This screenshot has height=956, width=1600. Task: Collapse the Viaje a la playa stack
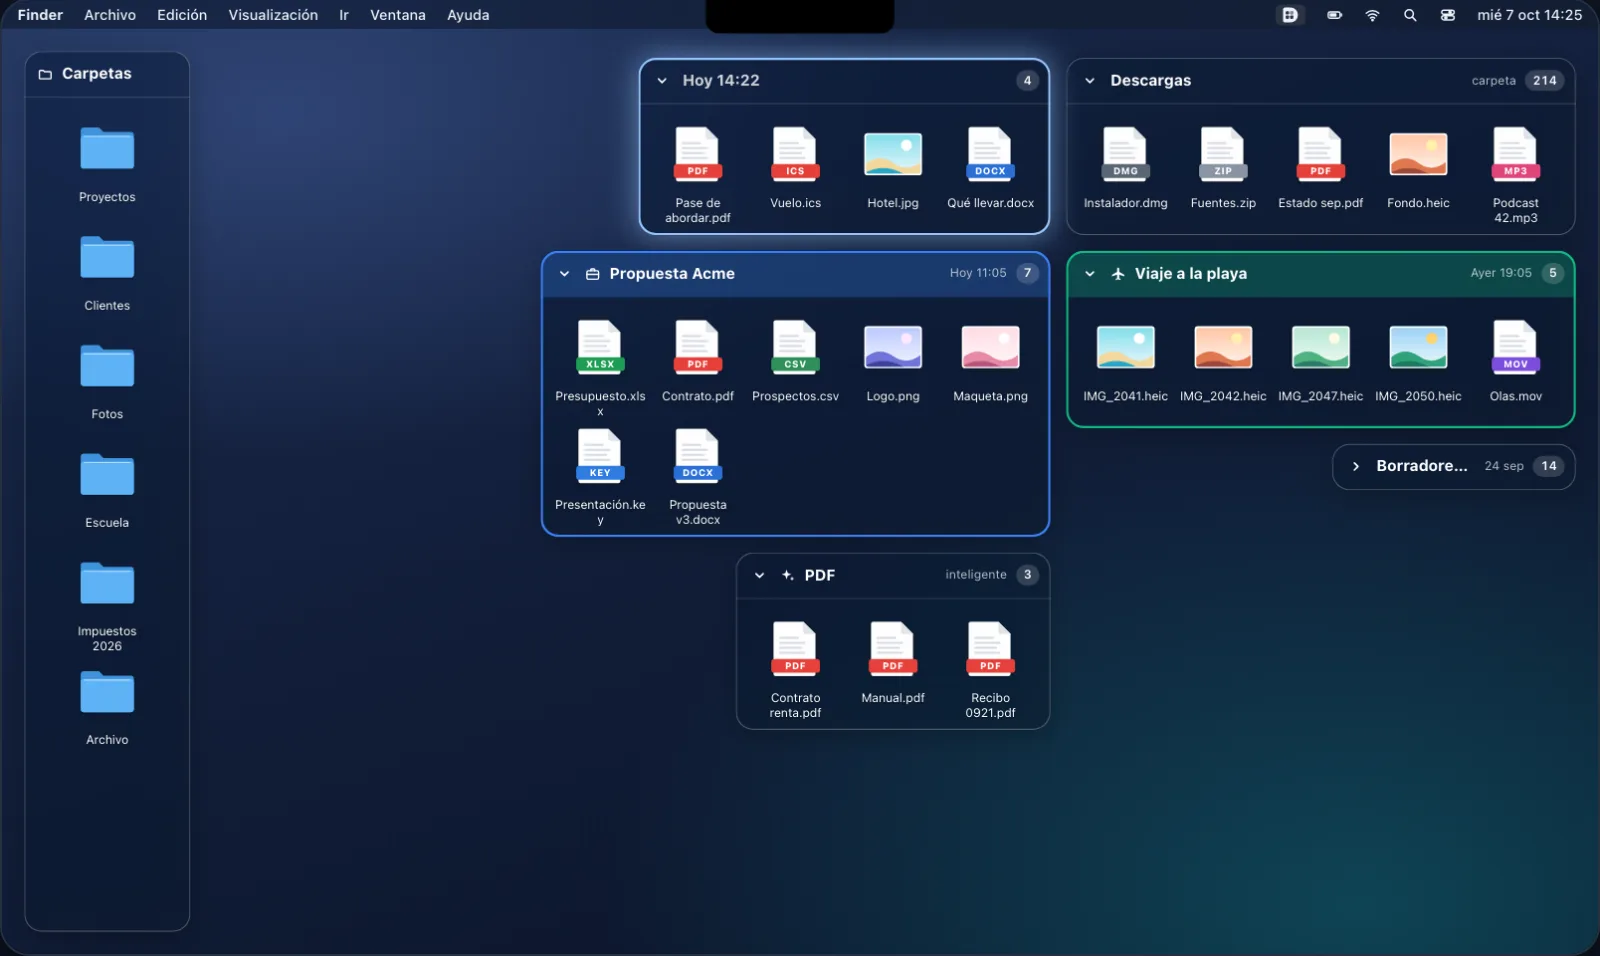click(1090, 274)
